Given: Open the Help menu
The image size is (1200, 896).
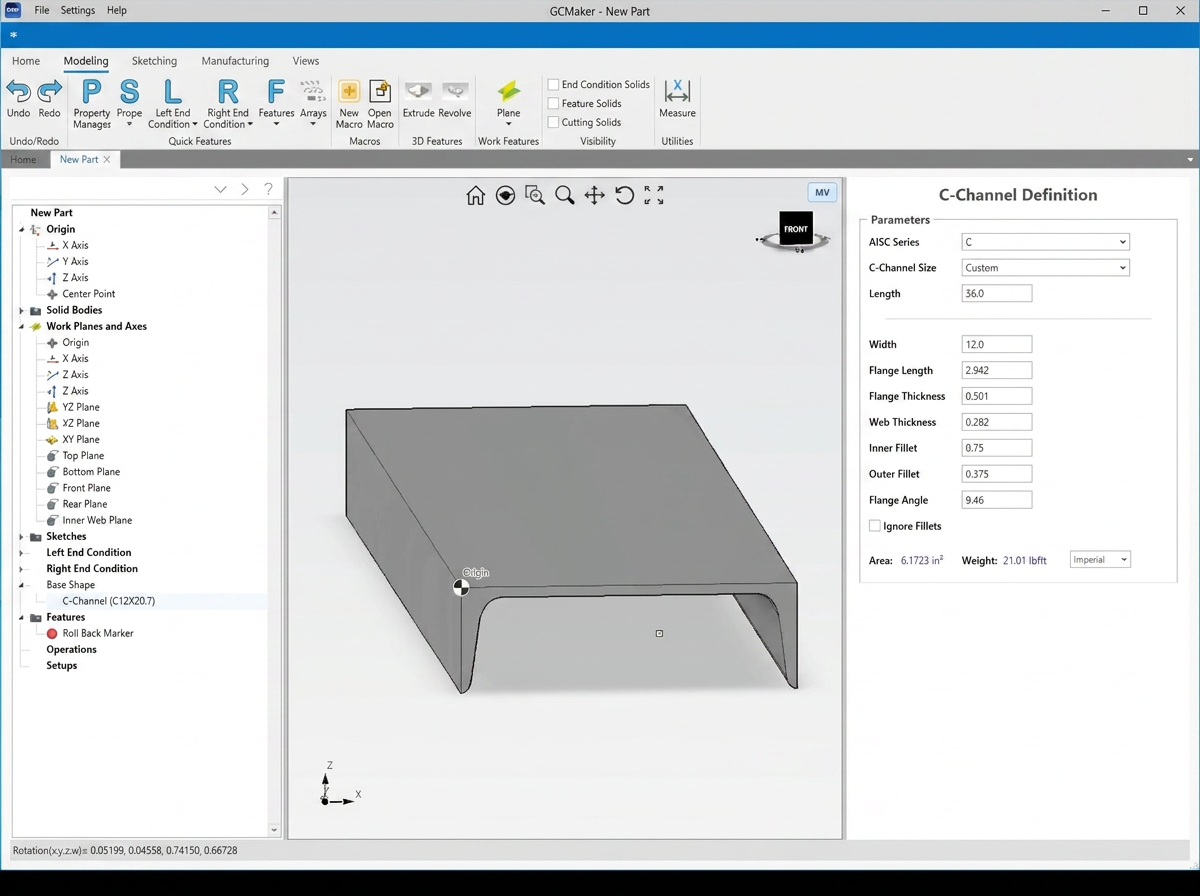Looking at the screenshot, I should (x=117, y=10).
